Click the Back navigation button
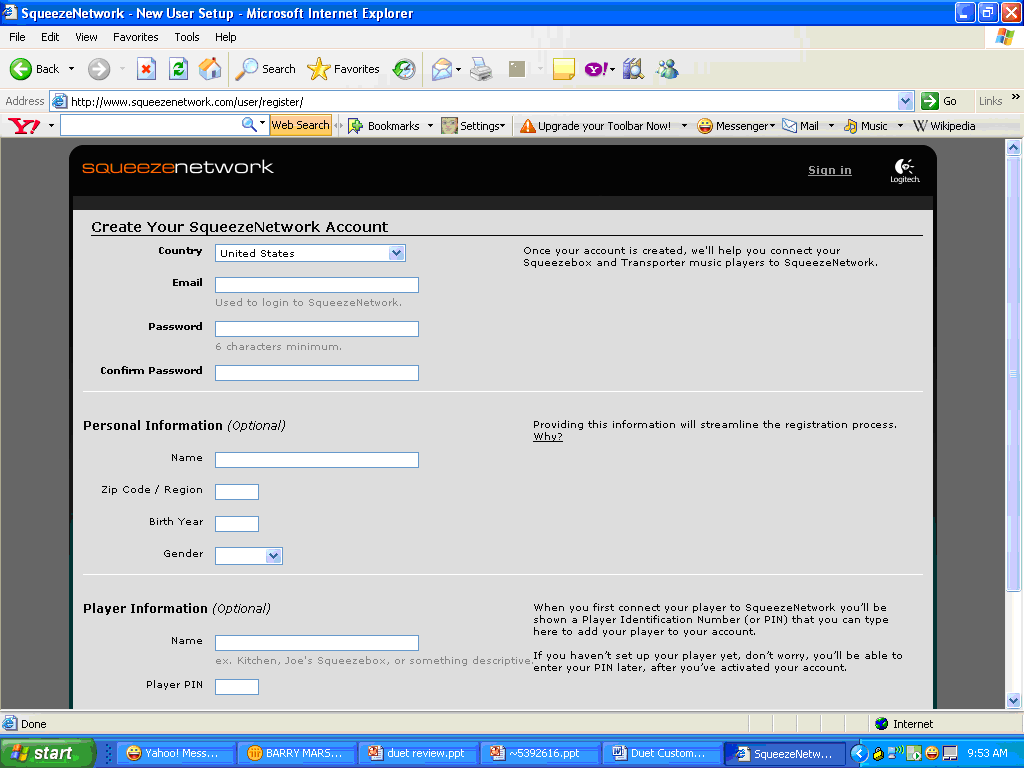This screenshot has height=768, width=1024. [x=35, y=69]
